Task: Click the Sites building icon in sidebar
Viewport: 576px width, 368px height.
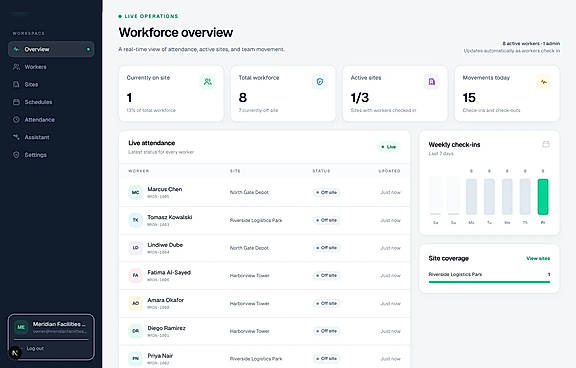Action: 16,84
